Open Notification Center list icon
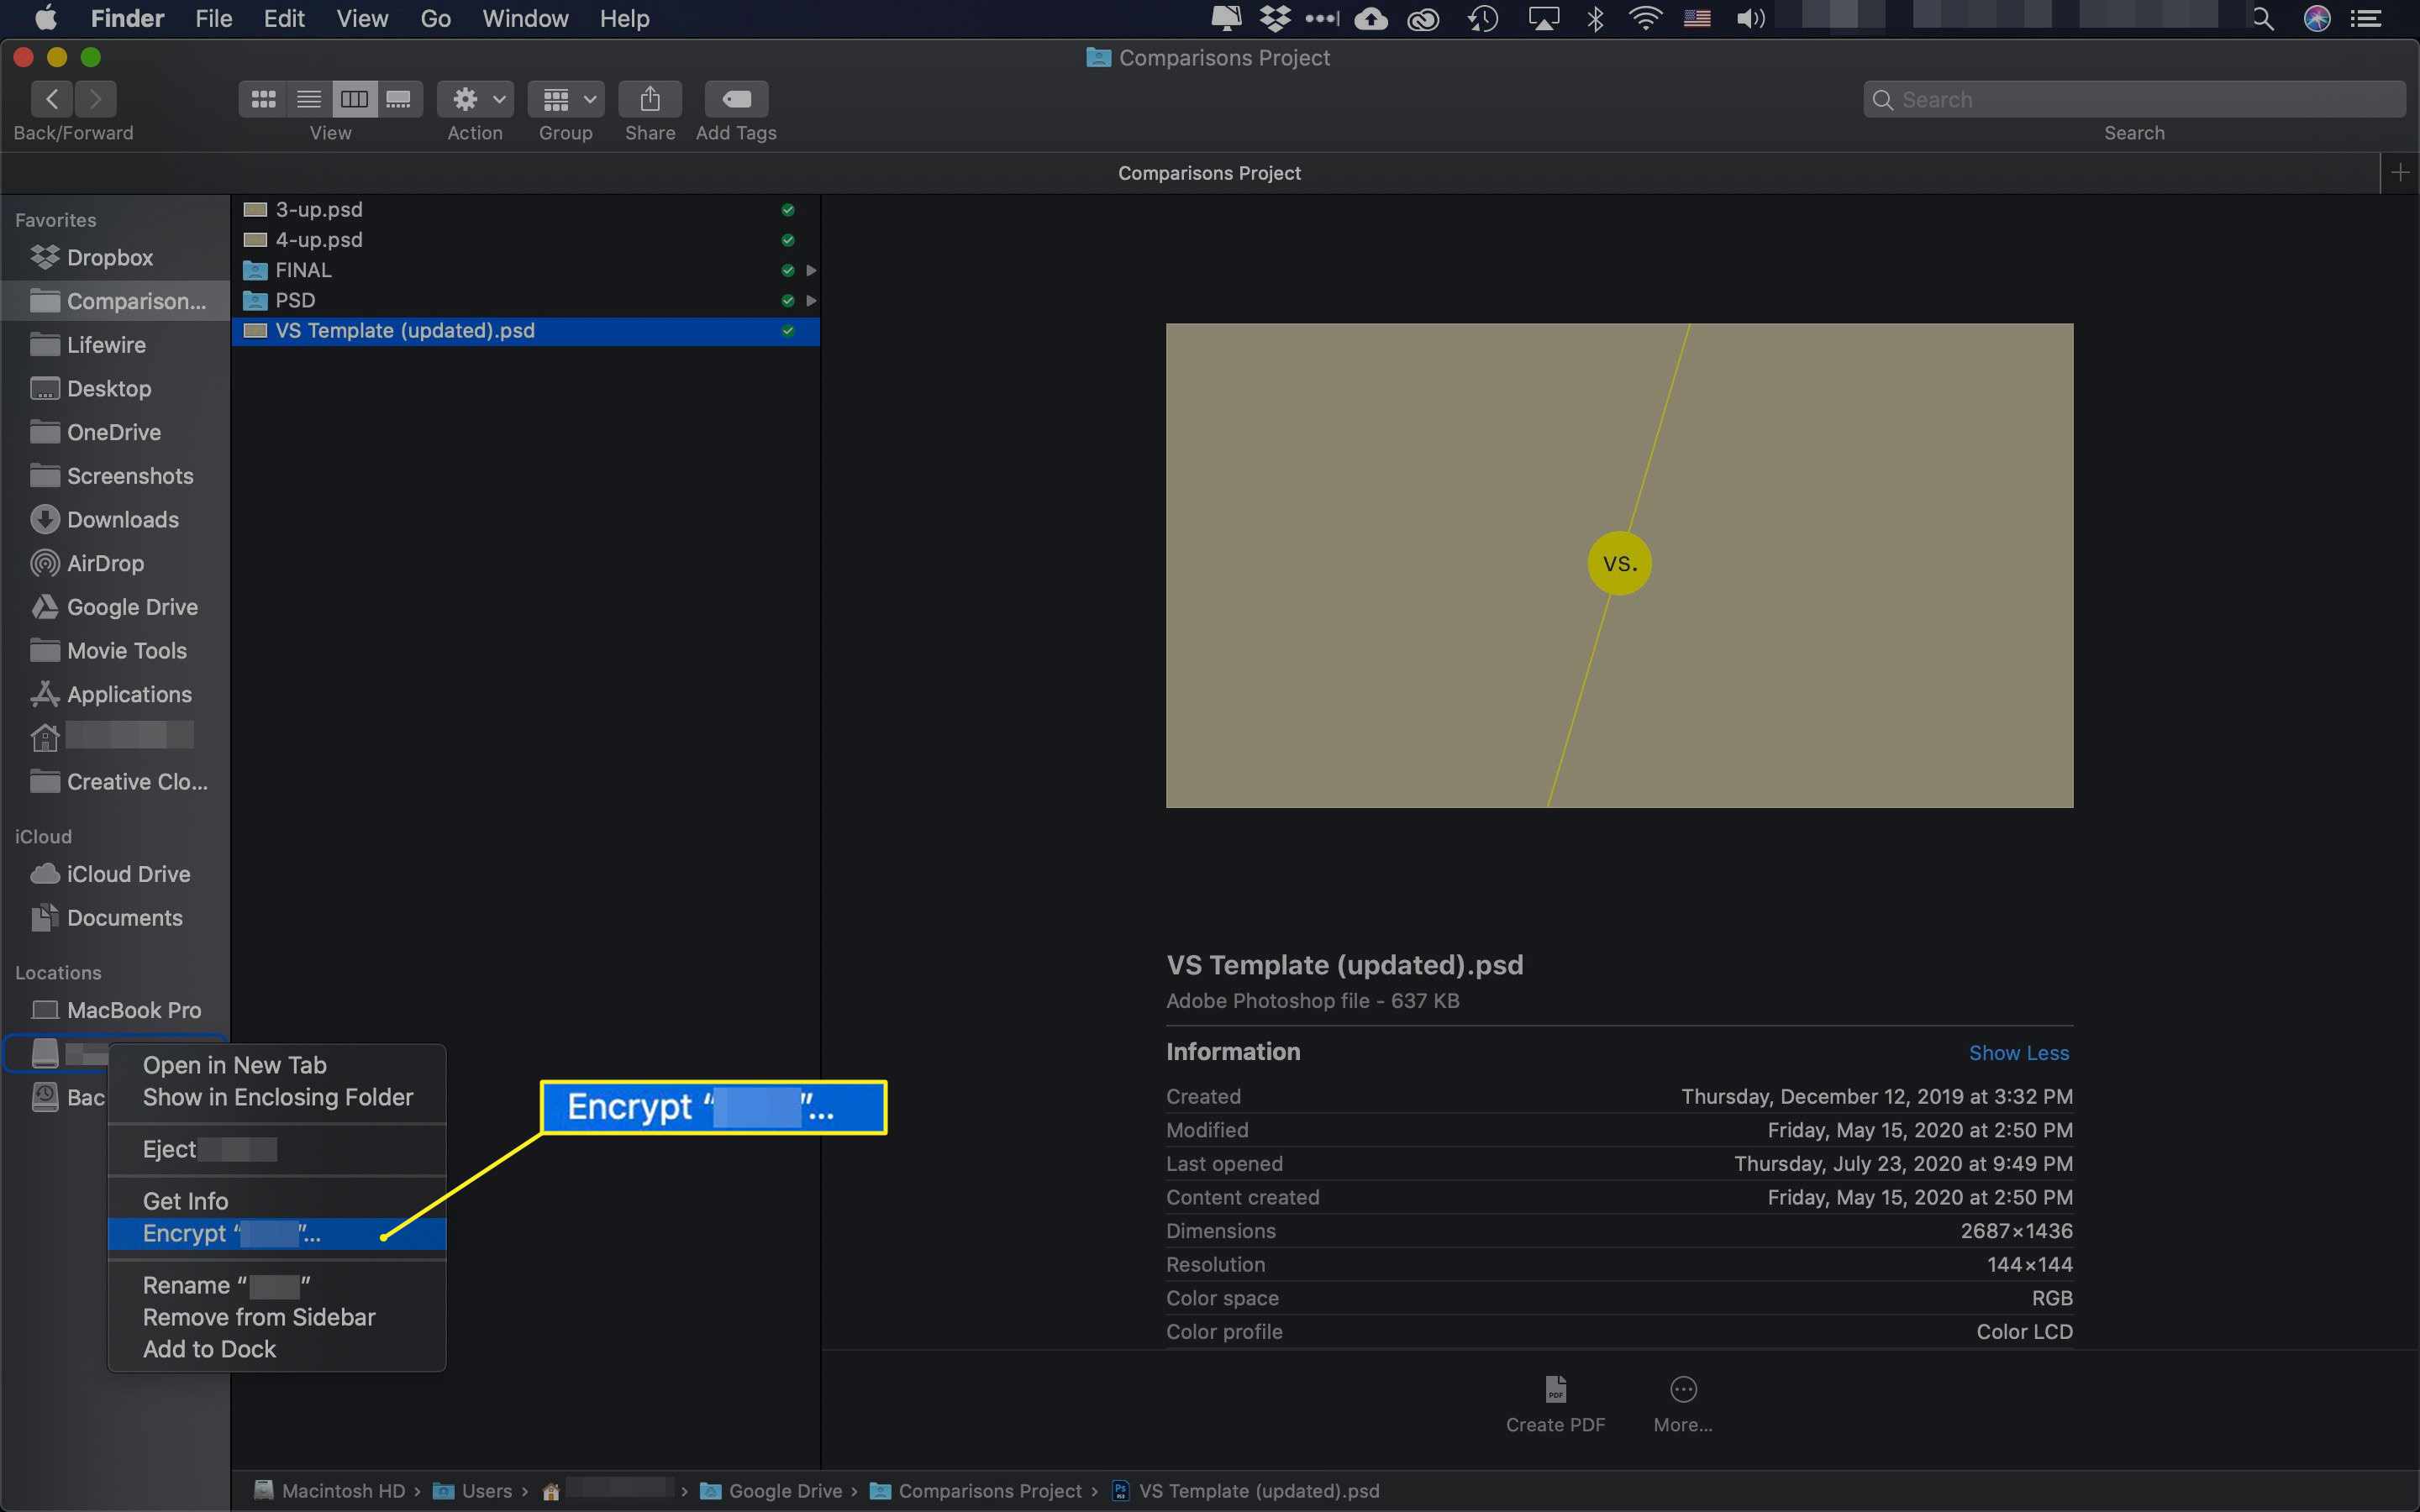 (x=2365, y=18)
